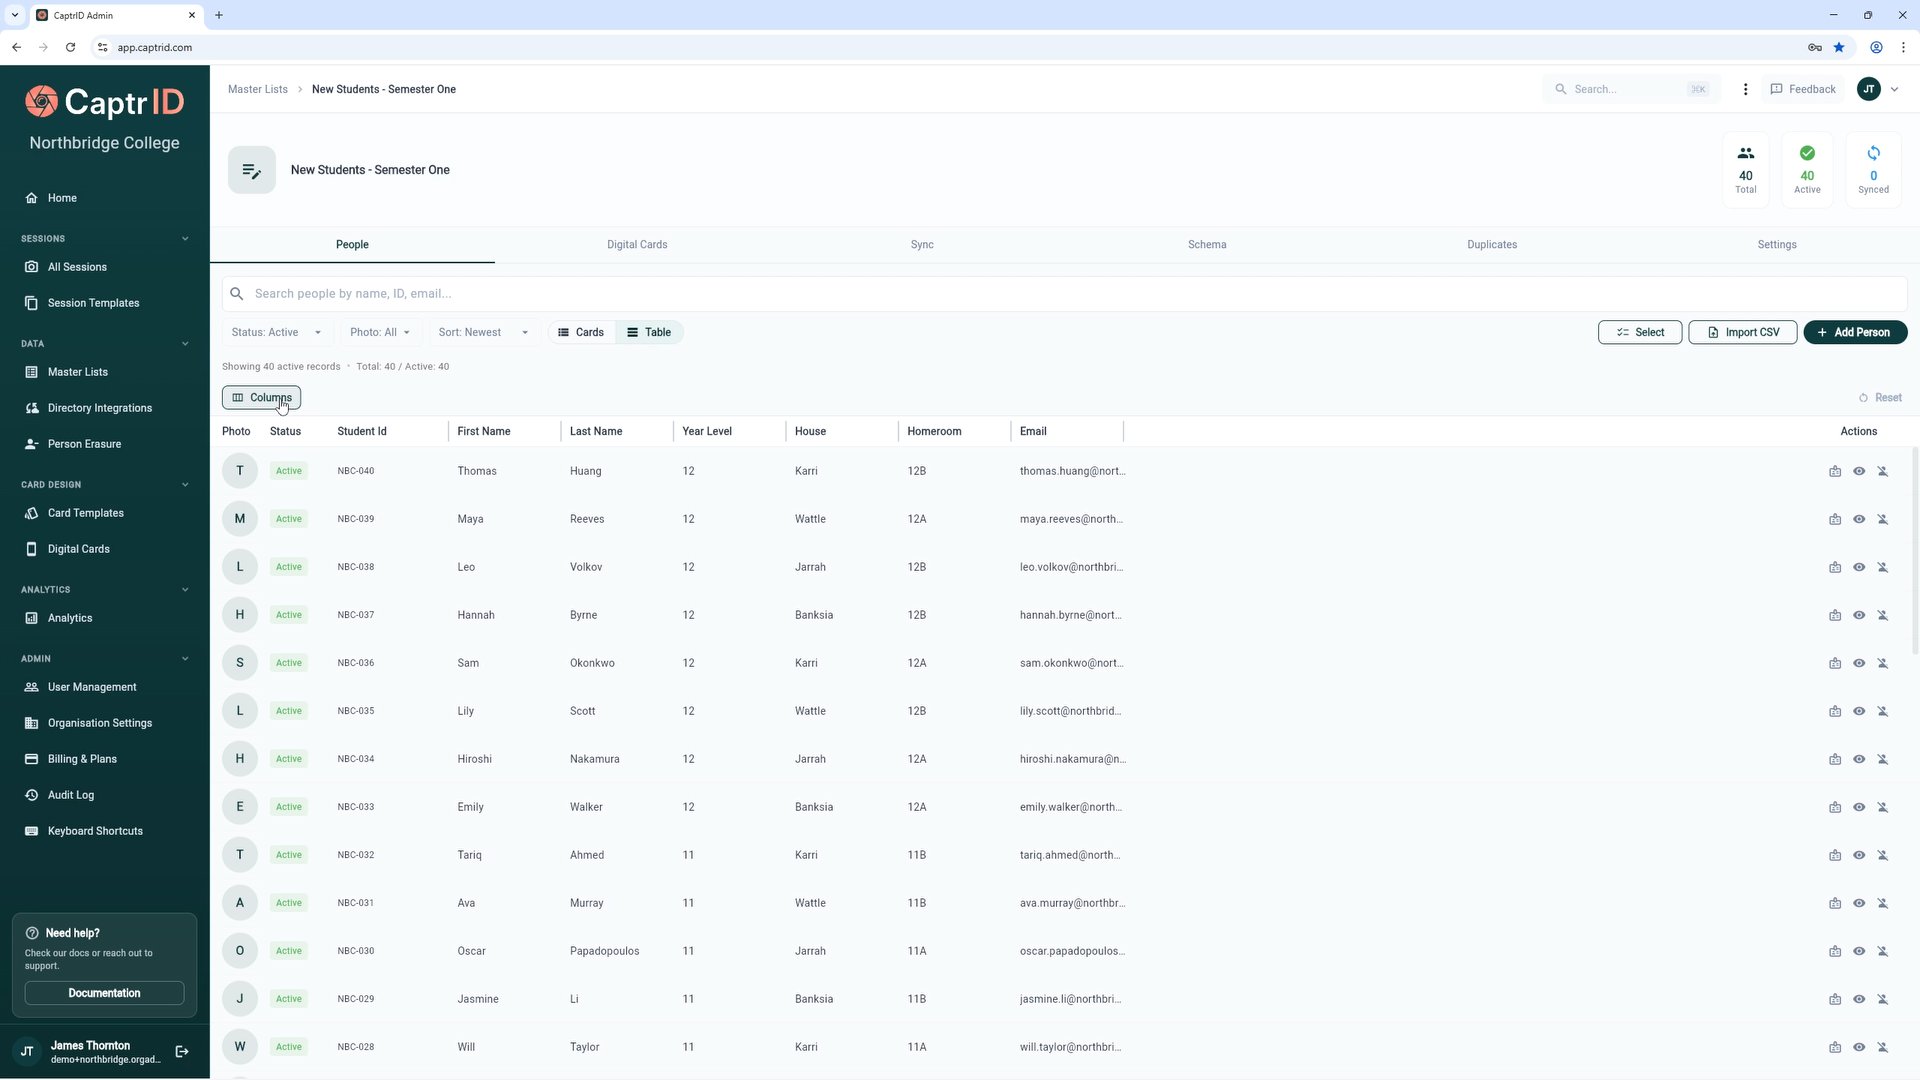The width and height of the screenshot is (1920, 1080).
Task: View Tariq Ahmed with the eye icon
Action: 1858,855
